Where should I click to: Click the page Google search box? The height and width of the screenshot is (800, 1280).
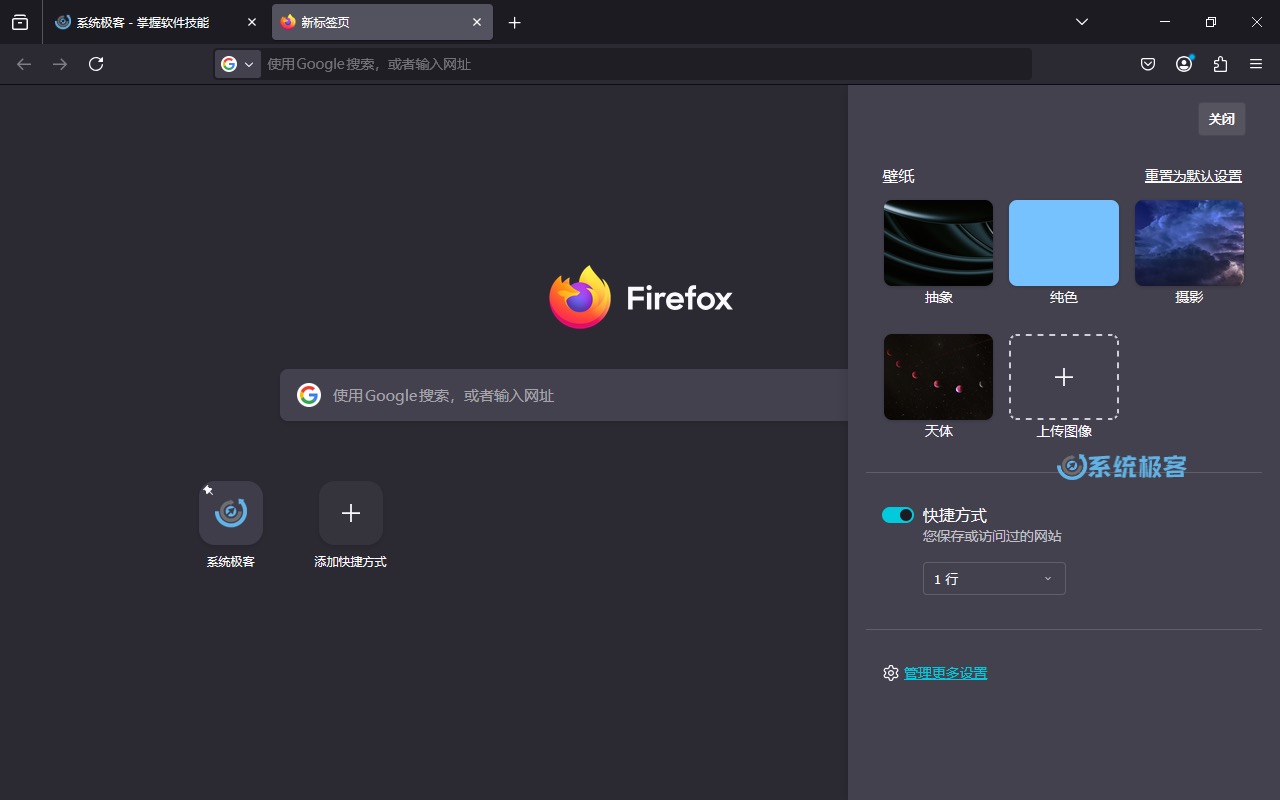[564, 395]
